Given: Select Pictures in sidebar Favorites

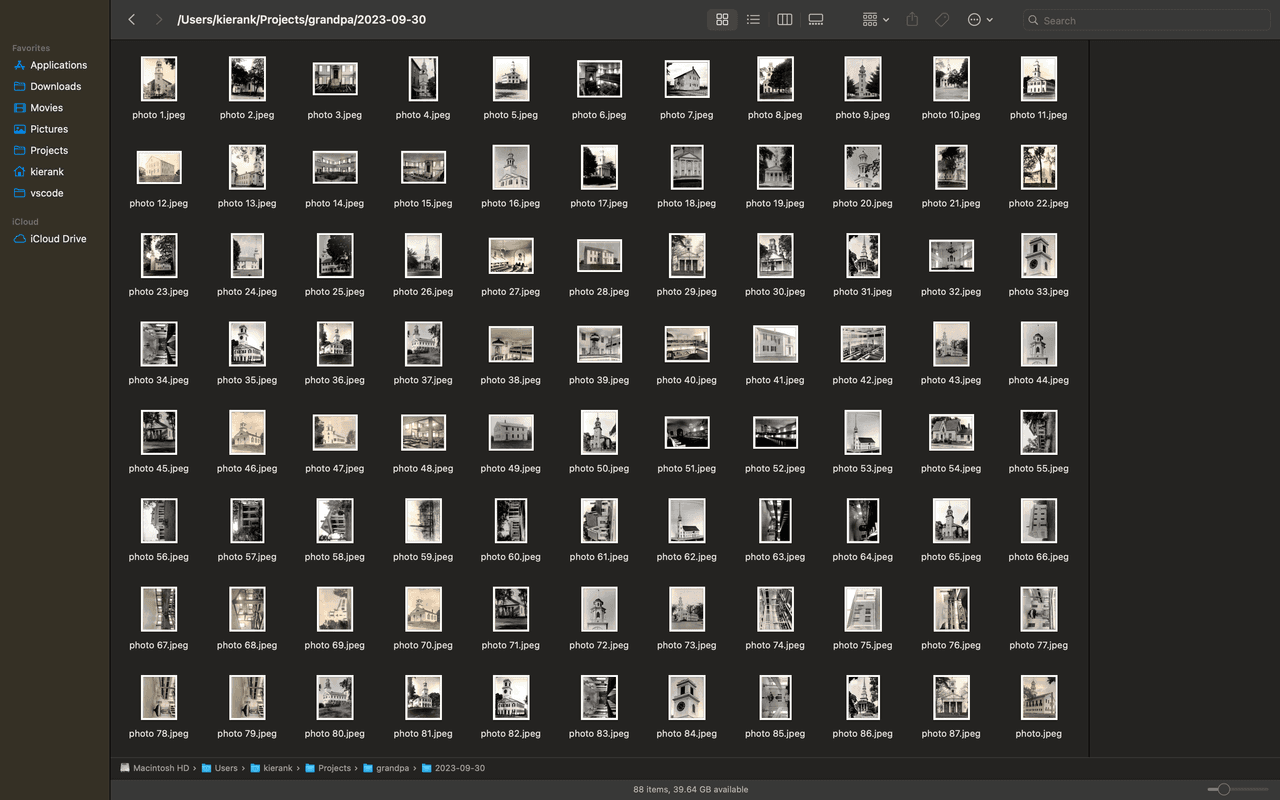Looking at the screenshot, I should pyautogui.click(x=49, y=129).
